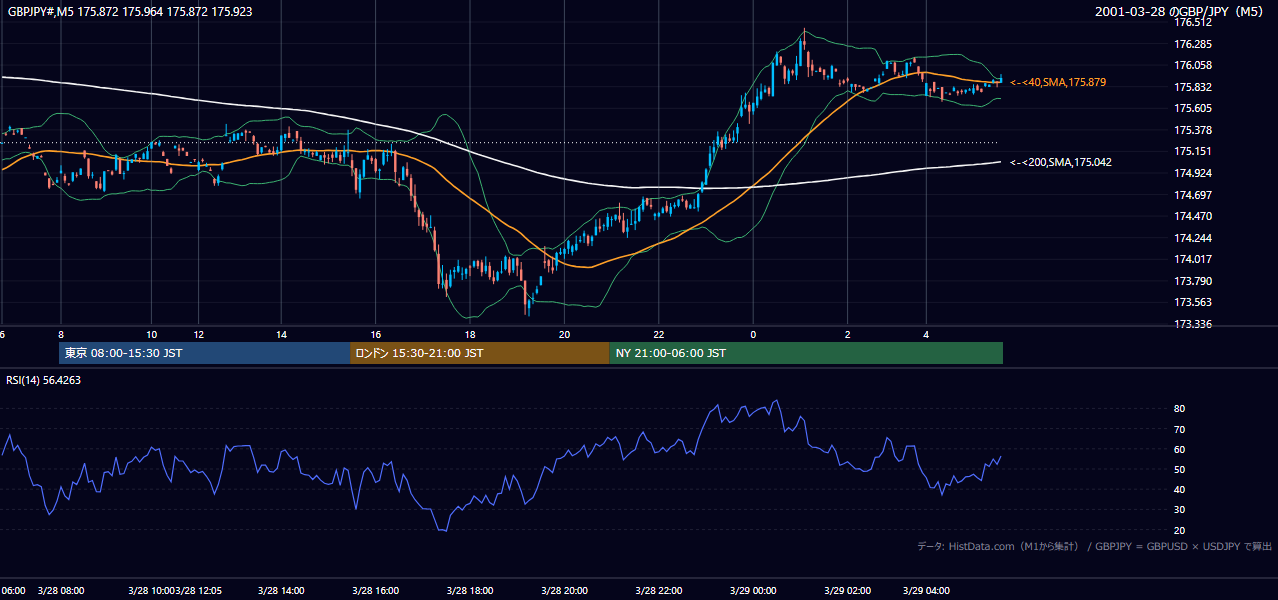The image size is (1278, 600).
Task: Click price axis value 174.017
Action: tap(1192, 259)
